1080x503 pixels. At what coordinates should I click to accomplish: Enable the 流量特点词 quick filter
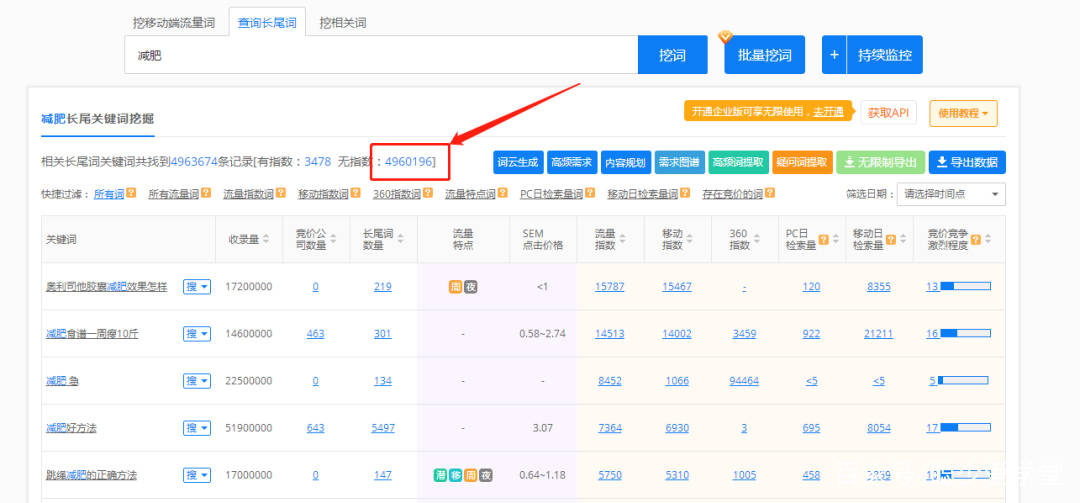point(471,194)
